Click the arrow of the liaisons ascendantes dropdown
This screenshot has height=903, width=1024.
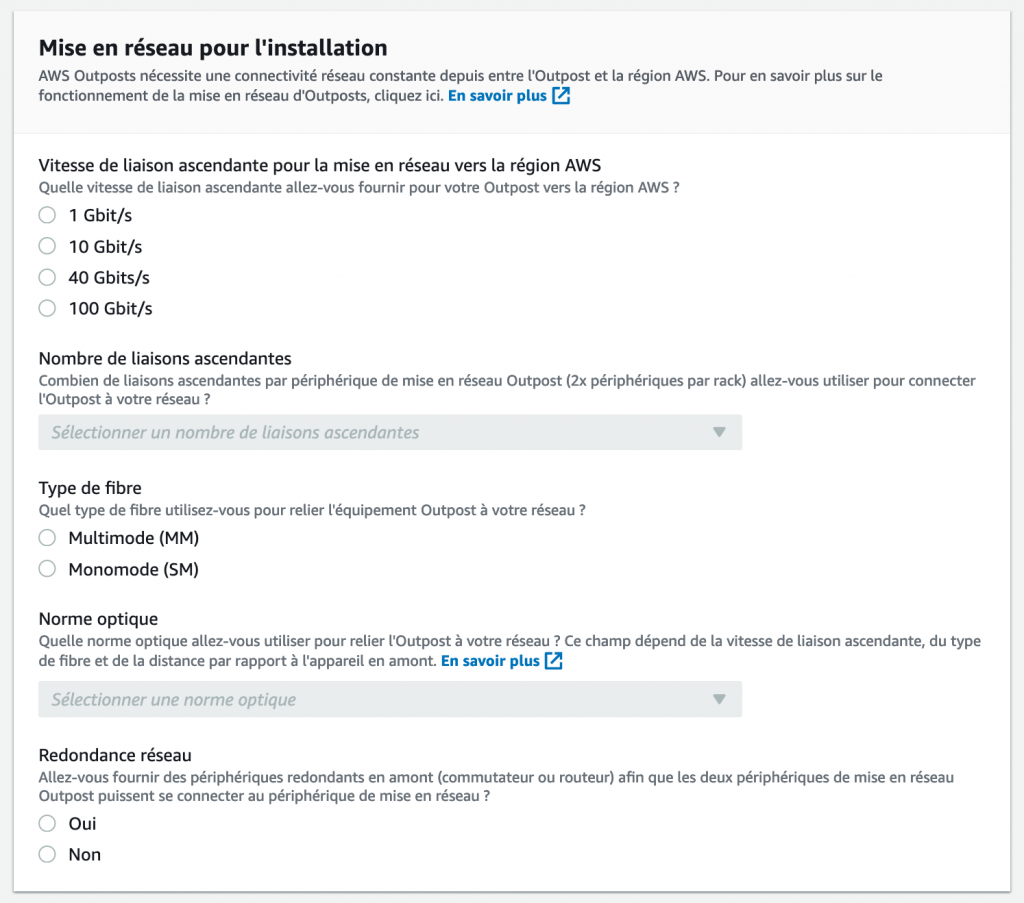click(x=719, y=432)
